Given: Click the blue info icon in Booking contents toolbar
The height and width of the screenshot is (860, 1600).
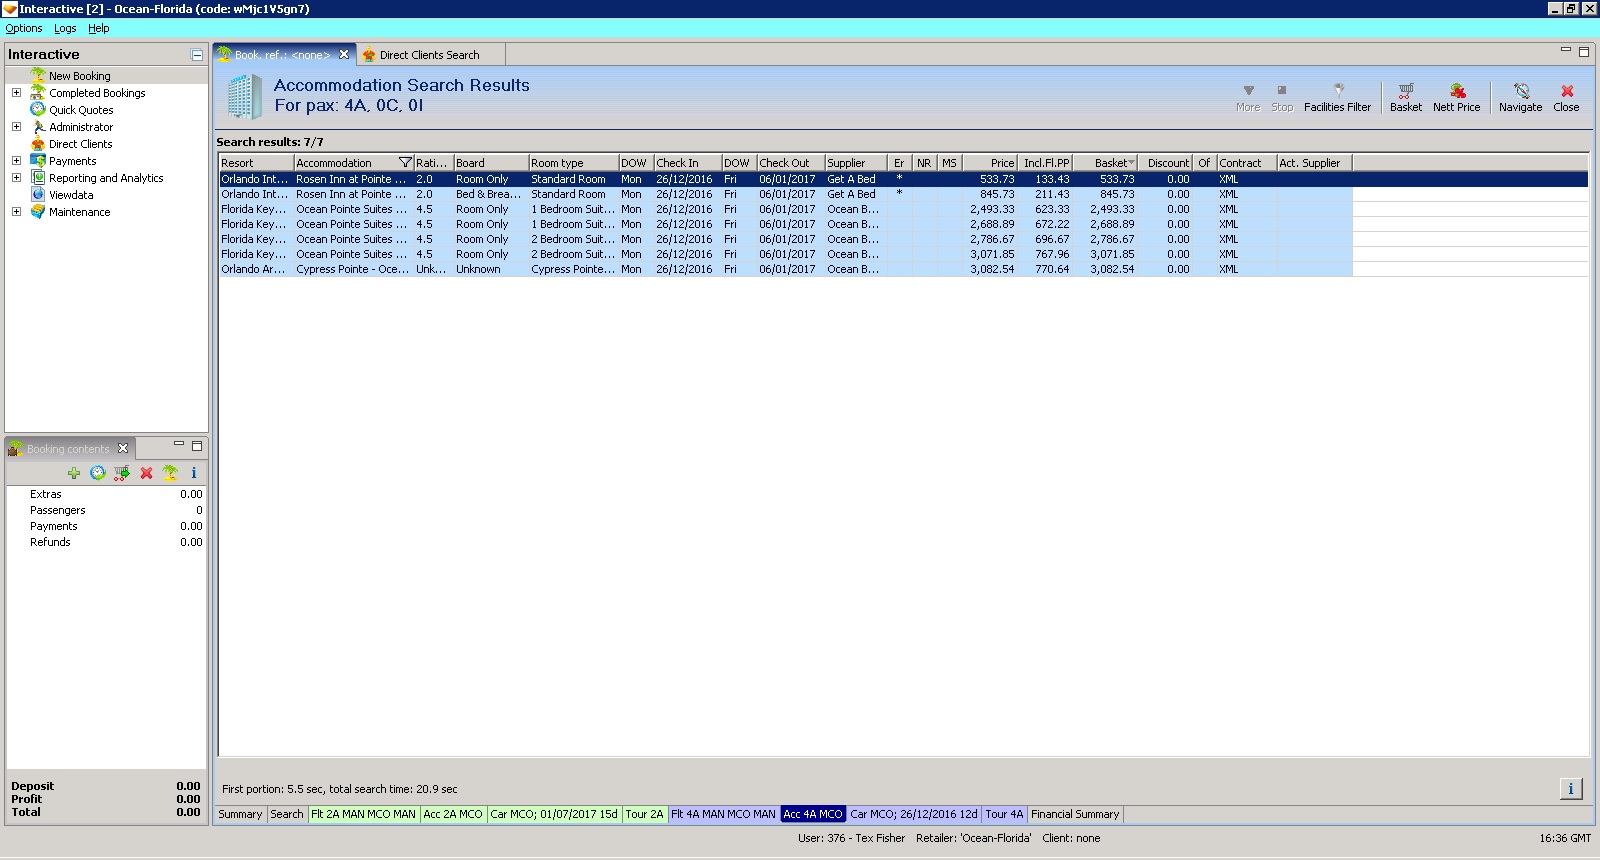Looking at the screenshot, I should pyautogui.click(x=194, y=473).
